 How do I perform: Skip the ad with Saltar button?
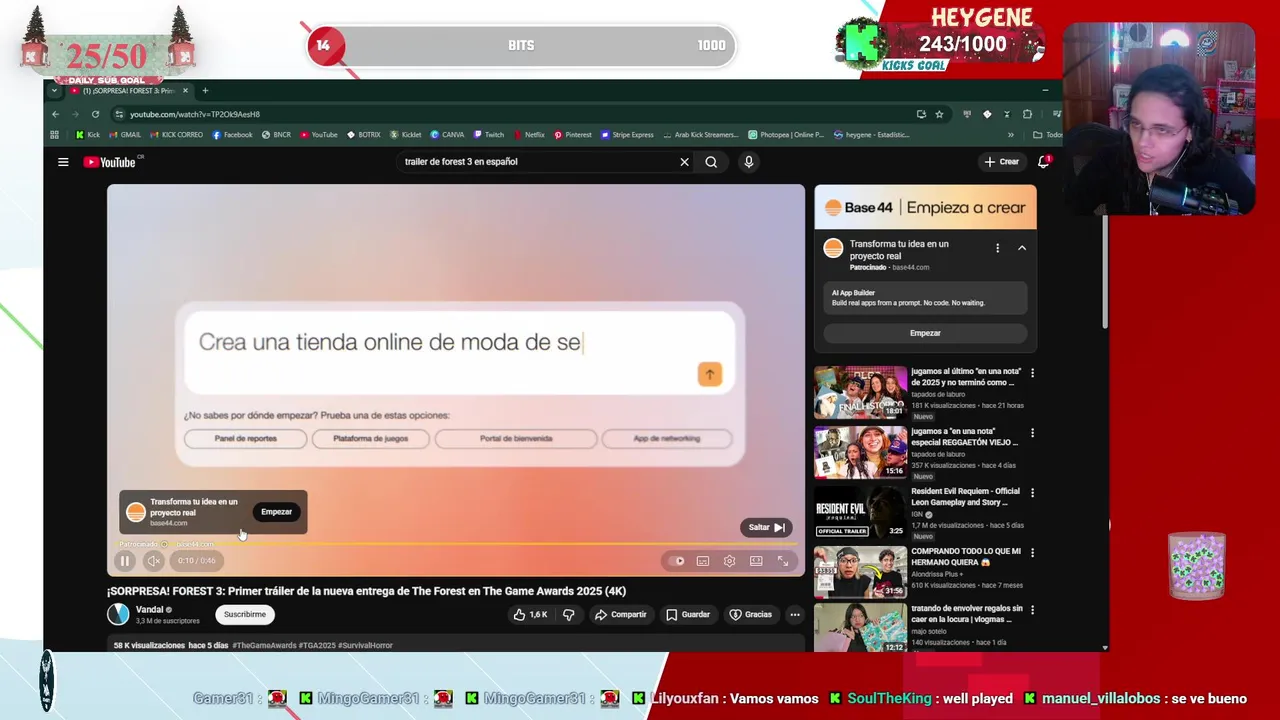tap(766, 527)
